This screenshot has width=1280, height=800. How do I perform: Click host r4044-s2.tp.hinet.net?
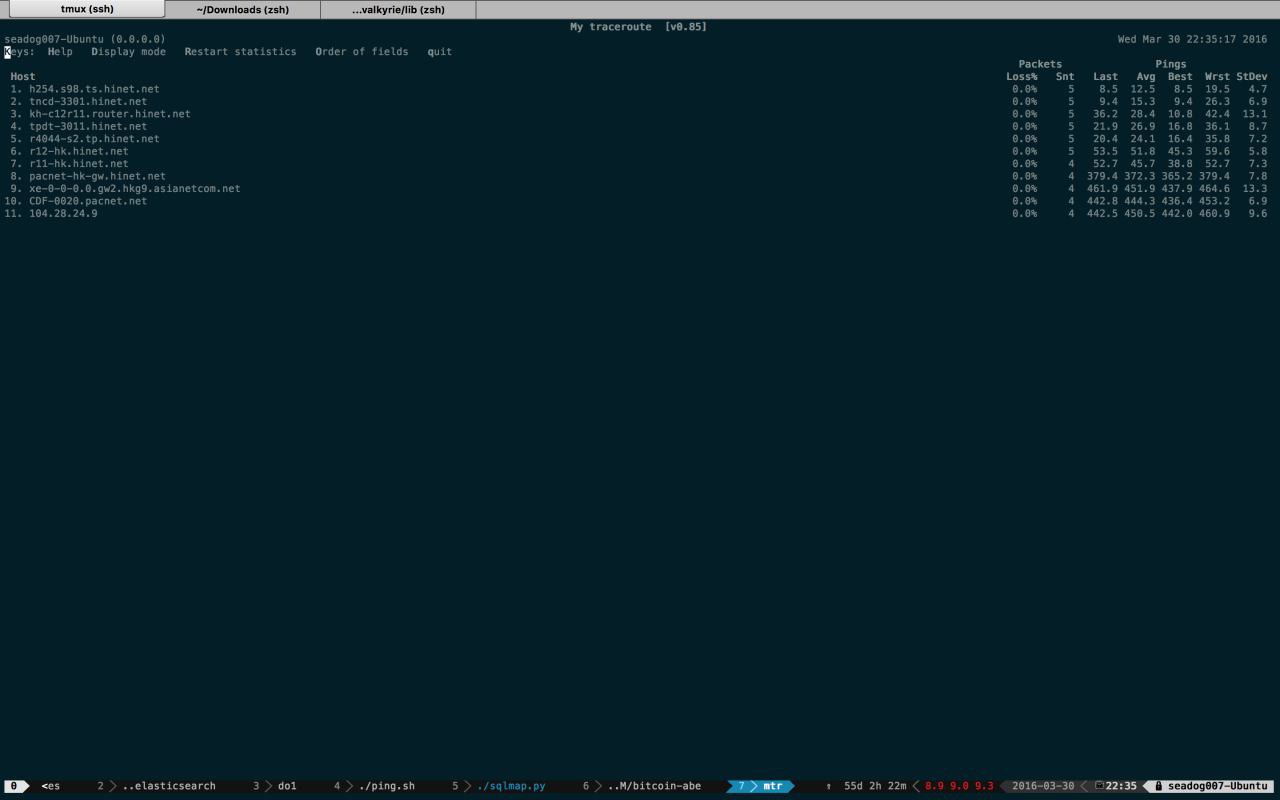click(94, 139)
